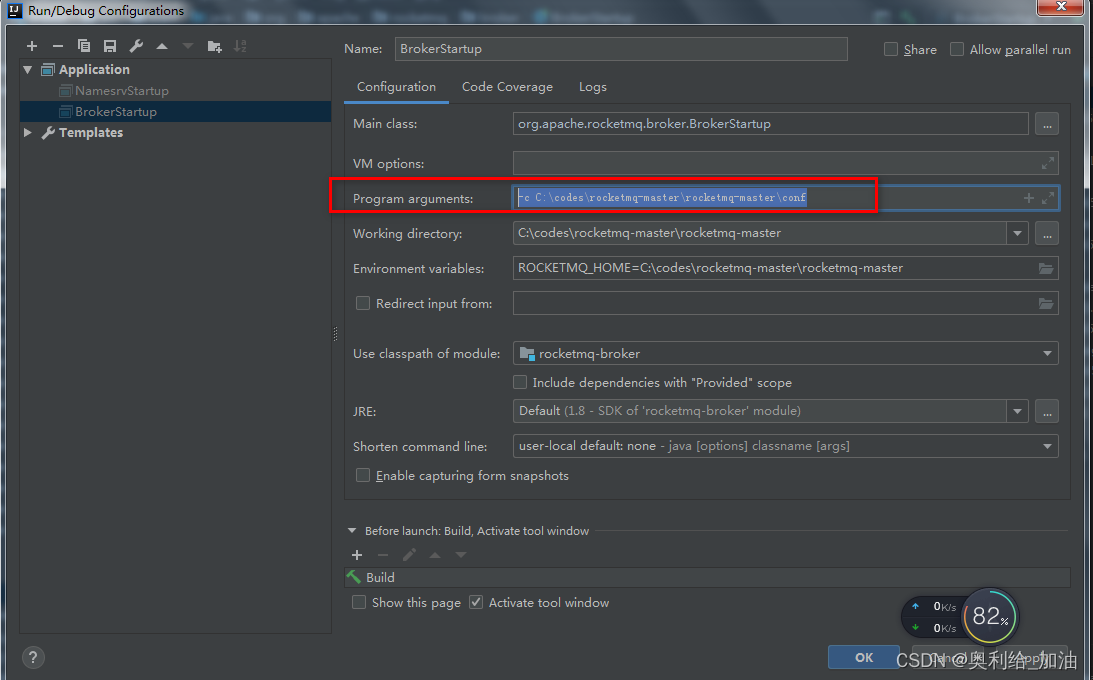Expand the Program arguments field

click(x=1047, y=199)
